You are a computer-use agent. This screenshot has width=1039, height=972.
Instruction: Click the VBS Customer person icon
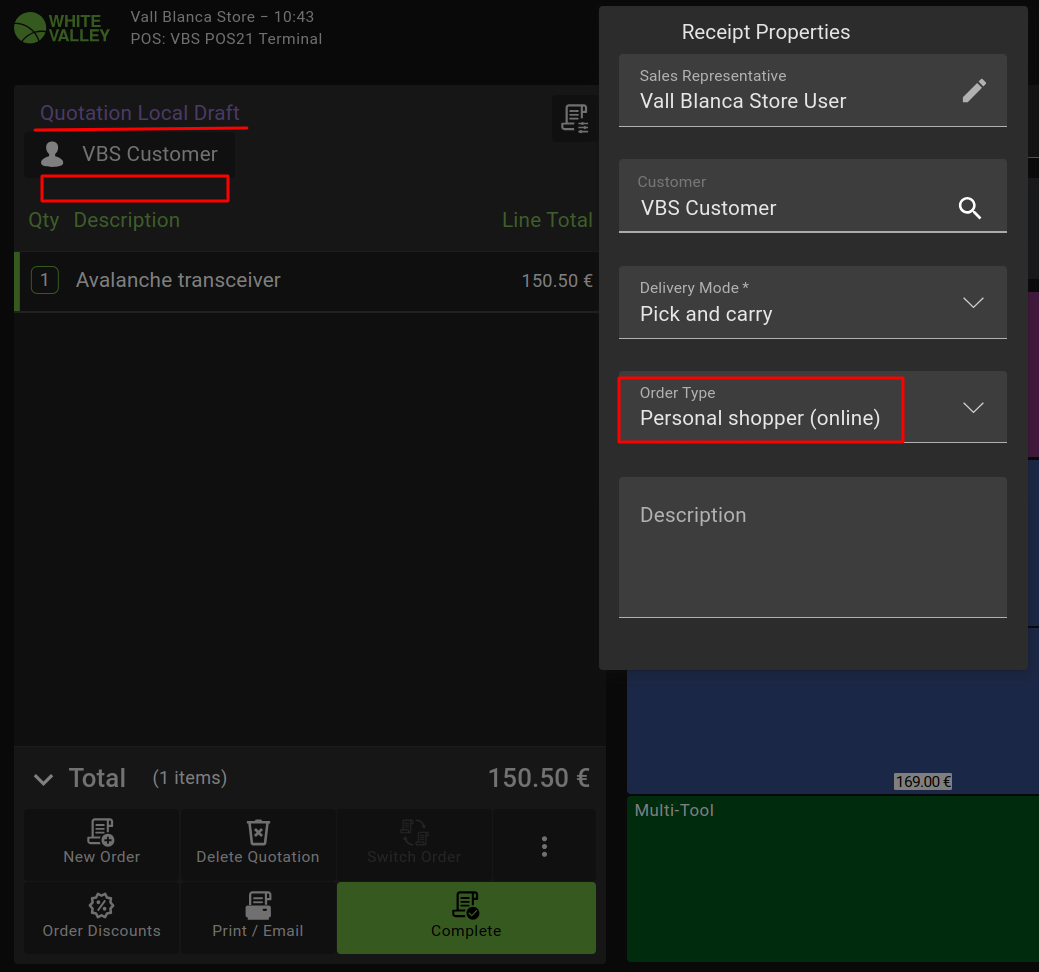tap(52, 154)
